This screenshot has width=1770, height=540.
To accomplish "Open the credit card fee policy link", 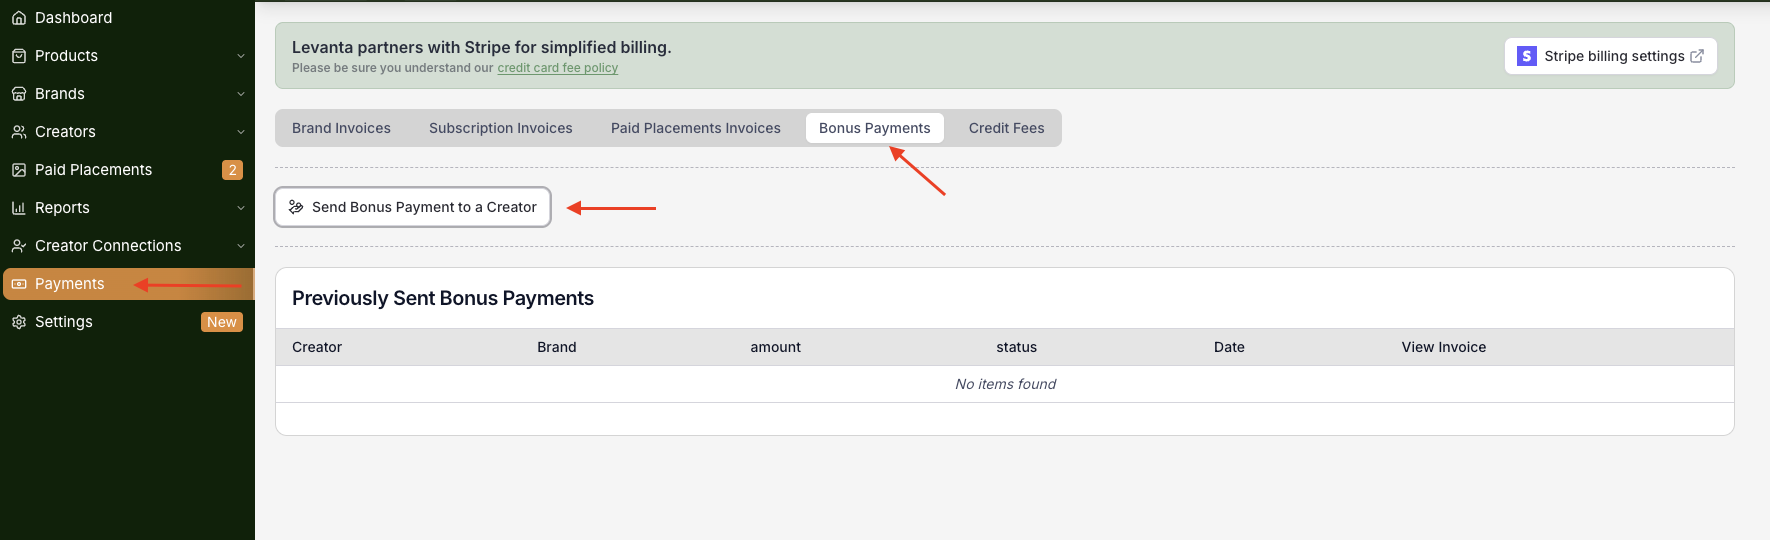I will tap(557, 68).
